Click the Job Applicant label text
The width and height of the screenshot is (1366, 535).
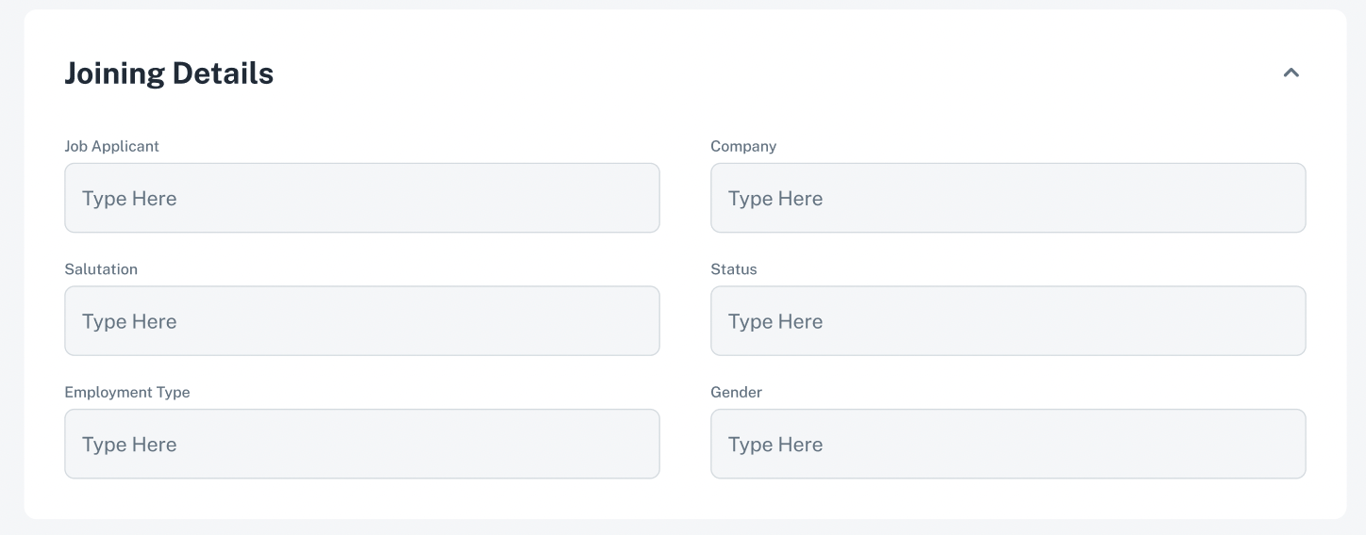(112, 146)
